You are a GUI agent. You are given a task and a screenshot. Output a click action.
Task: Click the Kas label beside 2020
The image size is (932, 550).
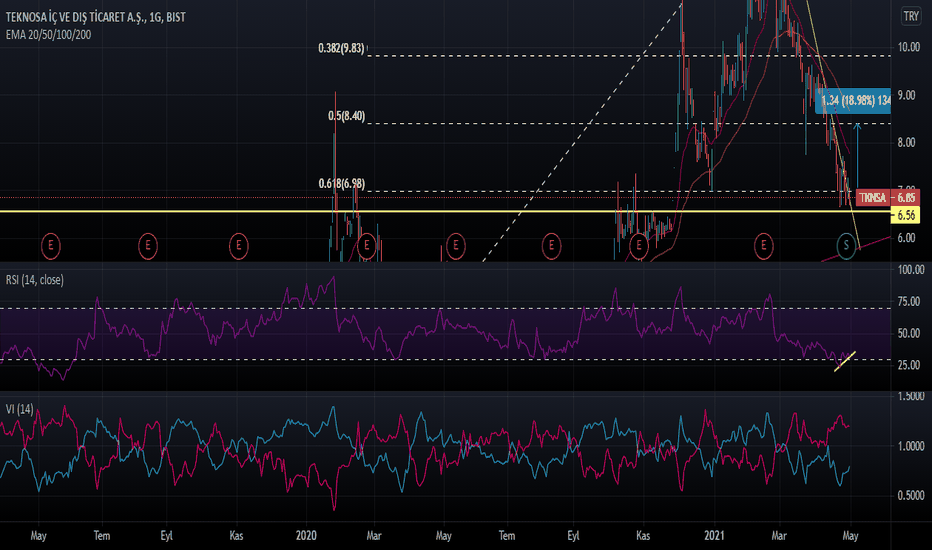click(237, 536)
